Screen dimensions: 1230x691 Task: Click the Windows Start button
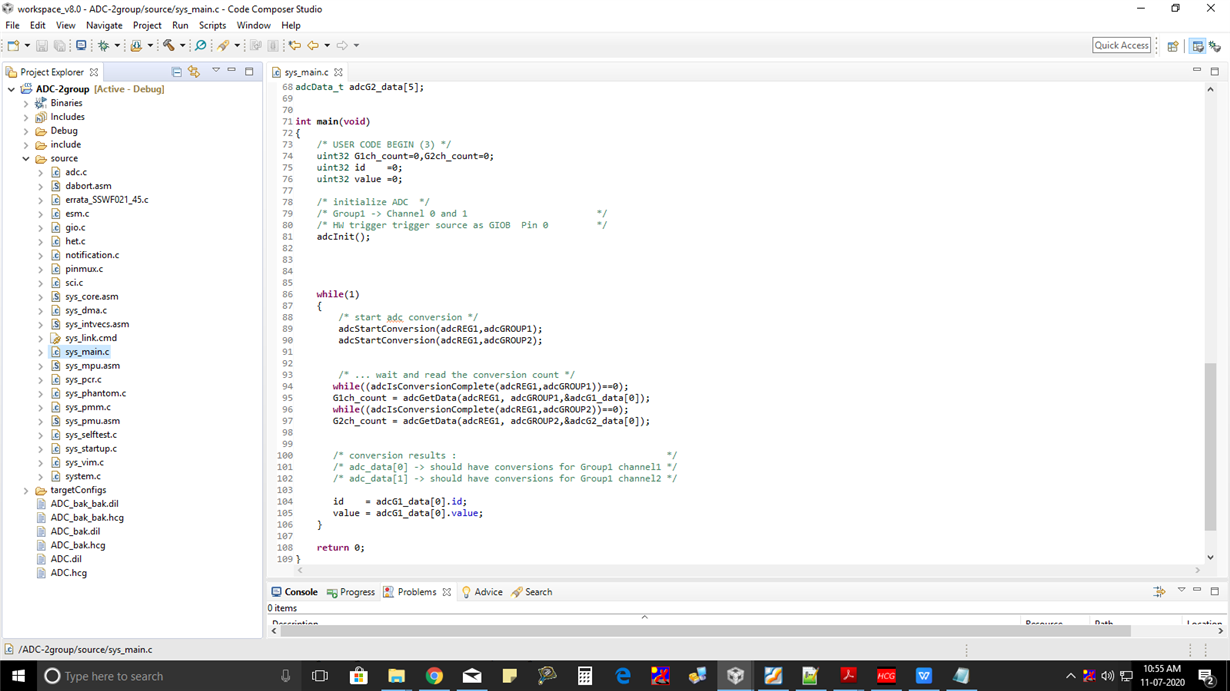(18, 676)
